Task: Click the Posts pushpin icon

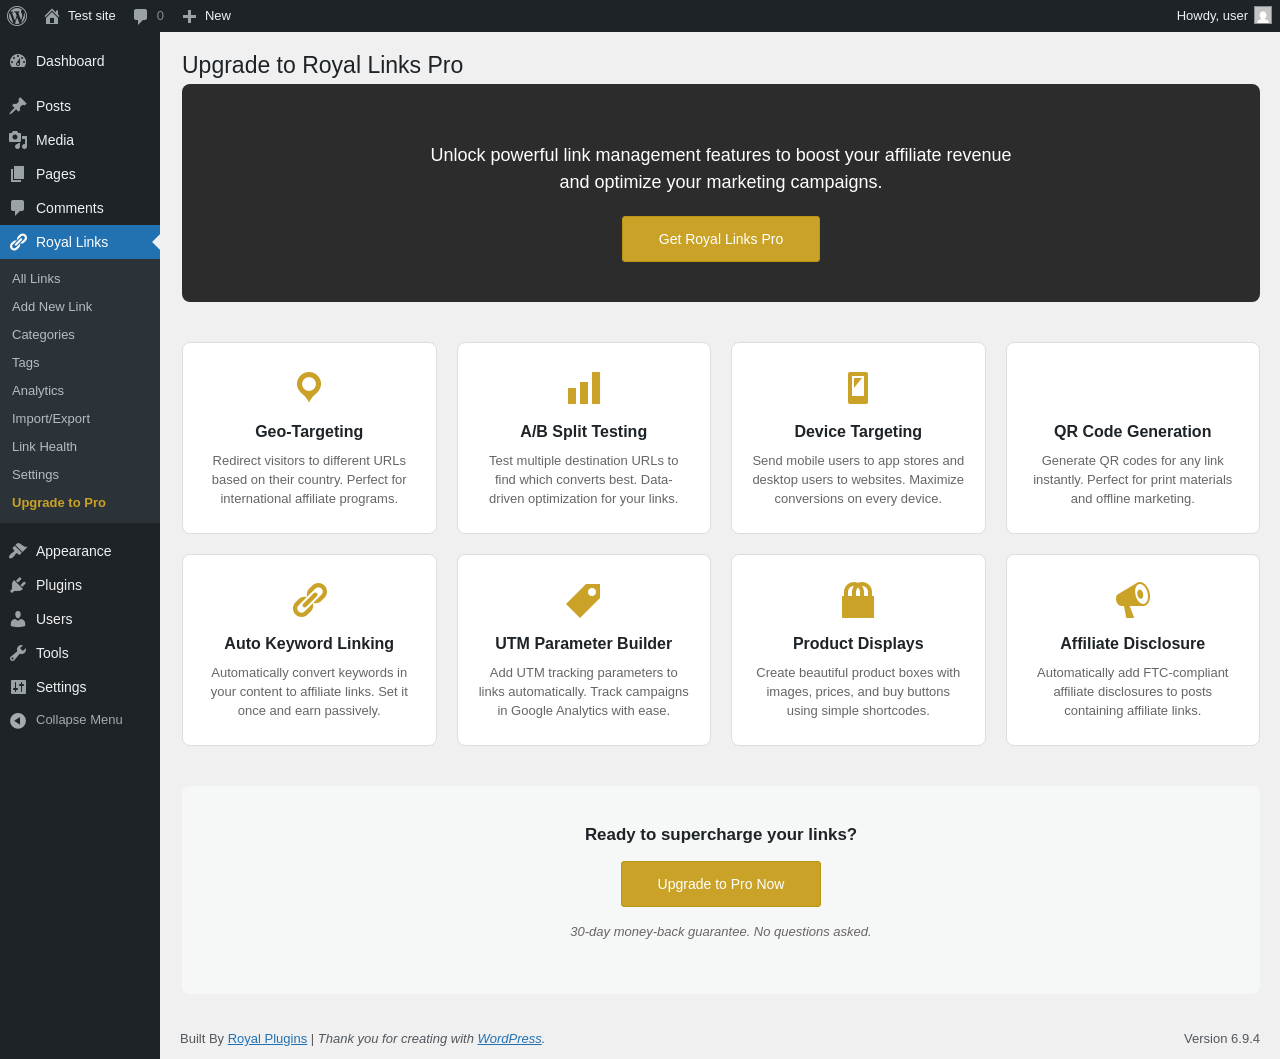Action: 18,106
